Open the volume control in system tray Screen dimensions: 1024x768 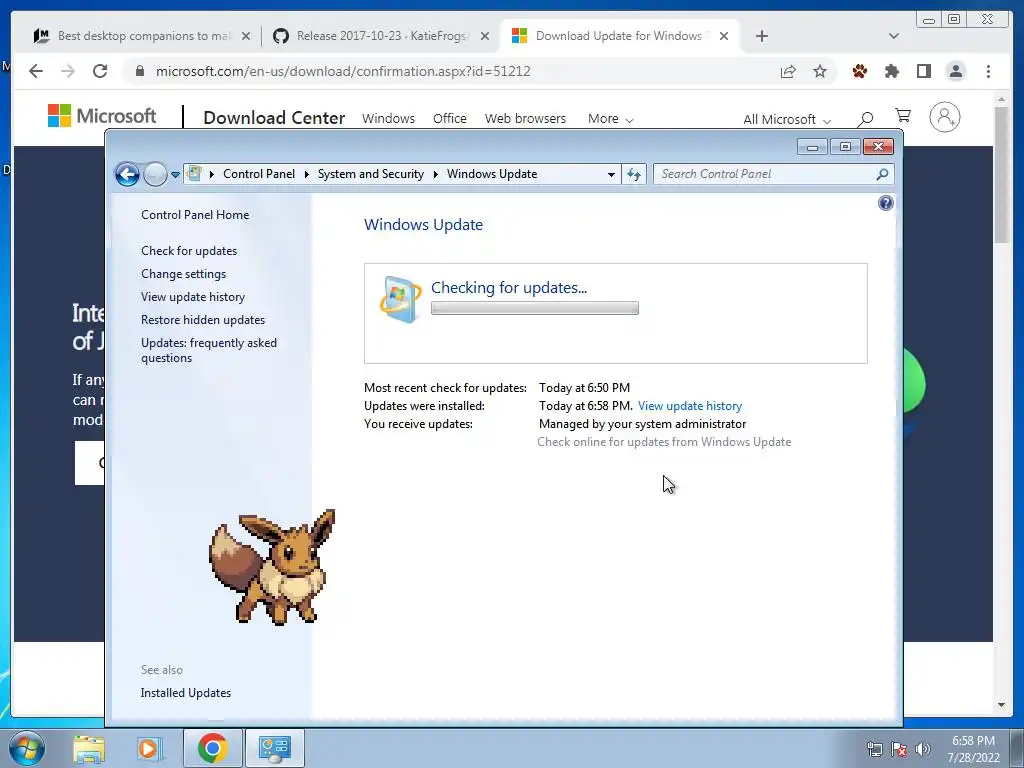point(923,749)
